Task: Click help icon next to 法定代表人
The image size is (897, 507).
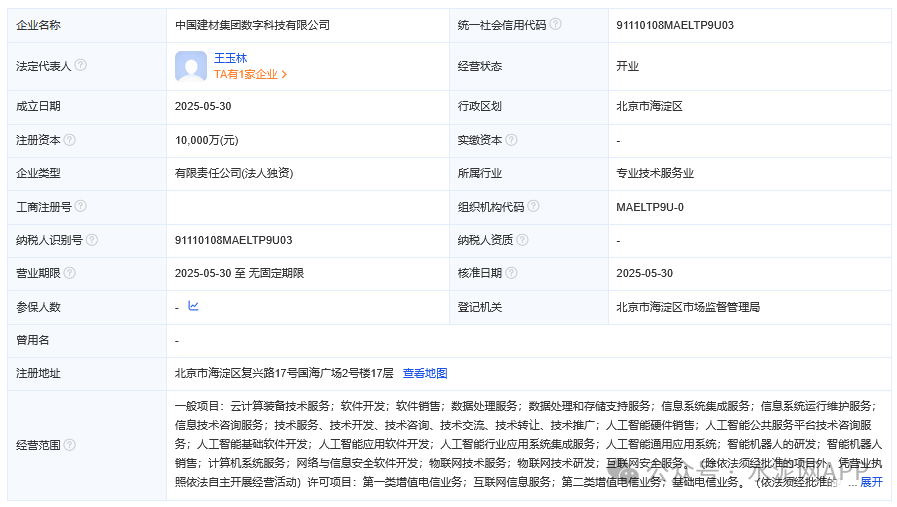Action: click(80, 65)
